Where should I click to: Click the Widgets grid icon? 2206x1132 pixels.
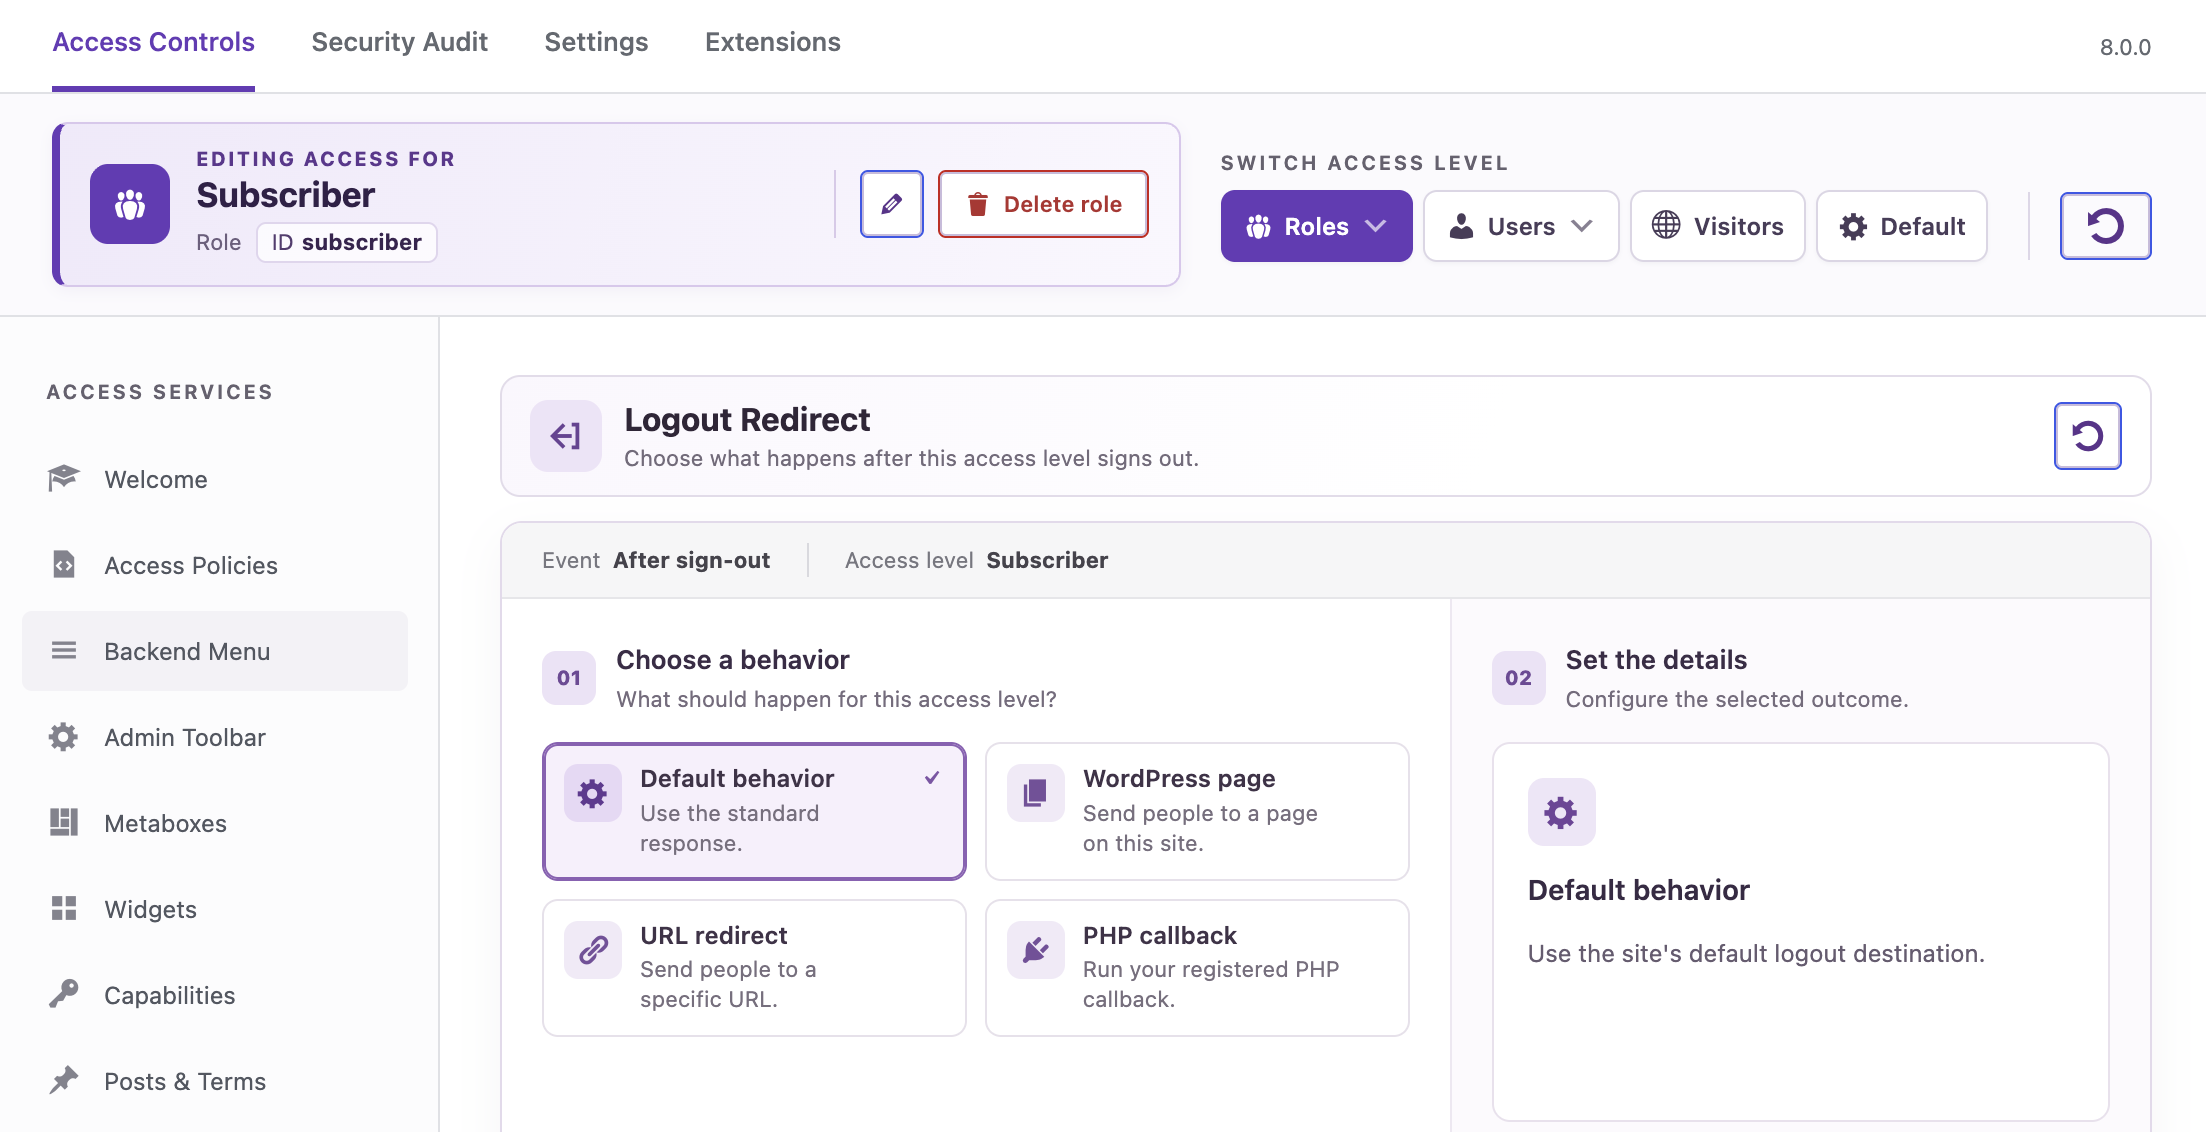pyautogui.click(x=64, y=909)
